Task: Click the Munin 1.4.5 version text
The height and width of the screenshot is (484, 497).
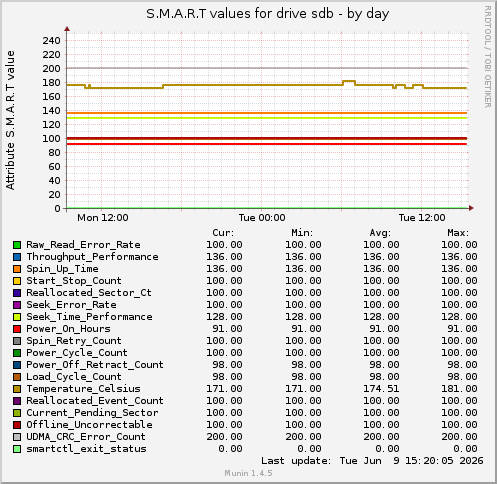Action: (x=248, y=473)
